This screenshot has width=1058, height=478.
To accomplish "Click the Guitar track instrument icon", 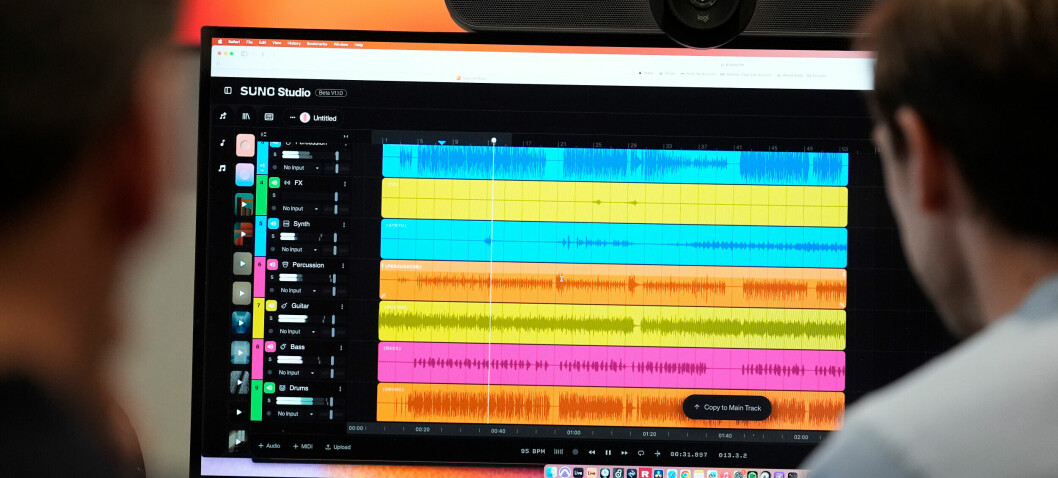I will coord(285,306).
